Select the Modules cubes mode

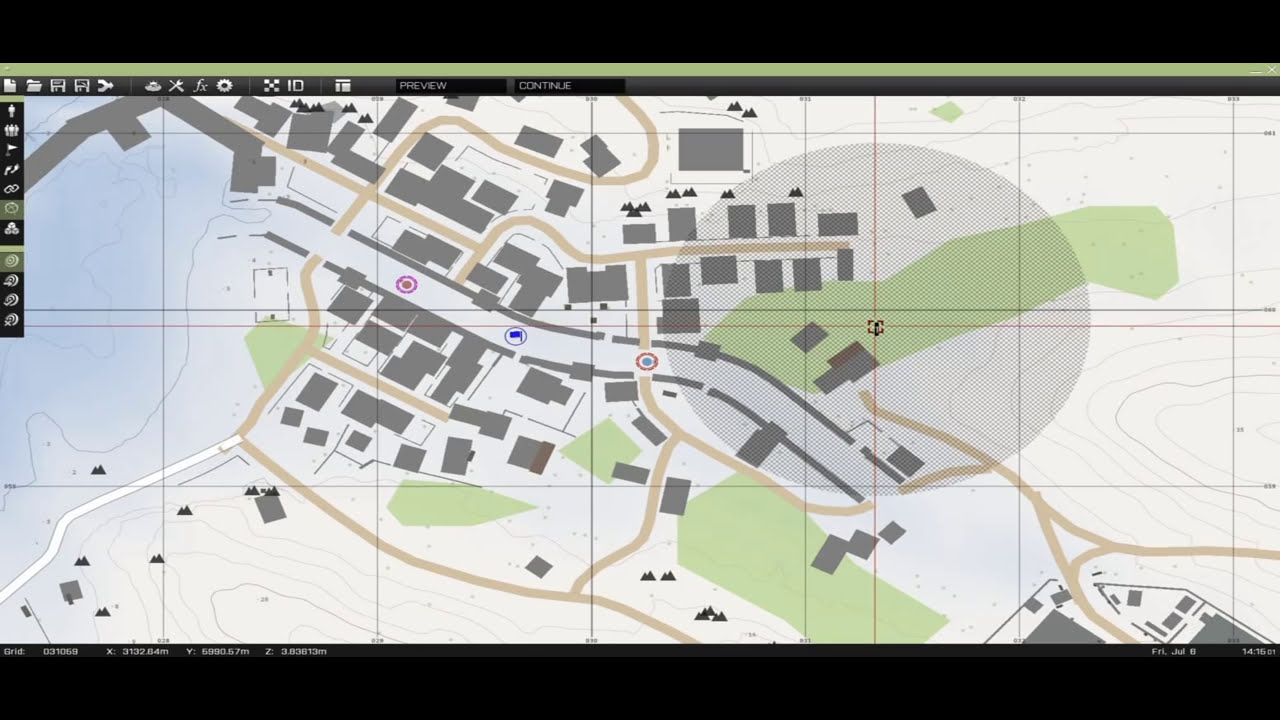pos(12,229)
